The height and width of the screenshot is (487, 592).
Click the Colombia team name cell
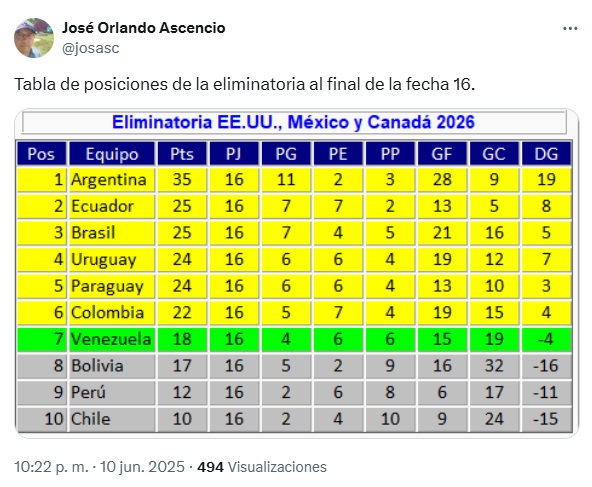point(112,313)
